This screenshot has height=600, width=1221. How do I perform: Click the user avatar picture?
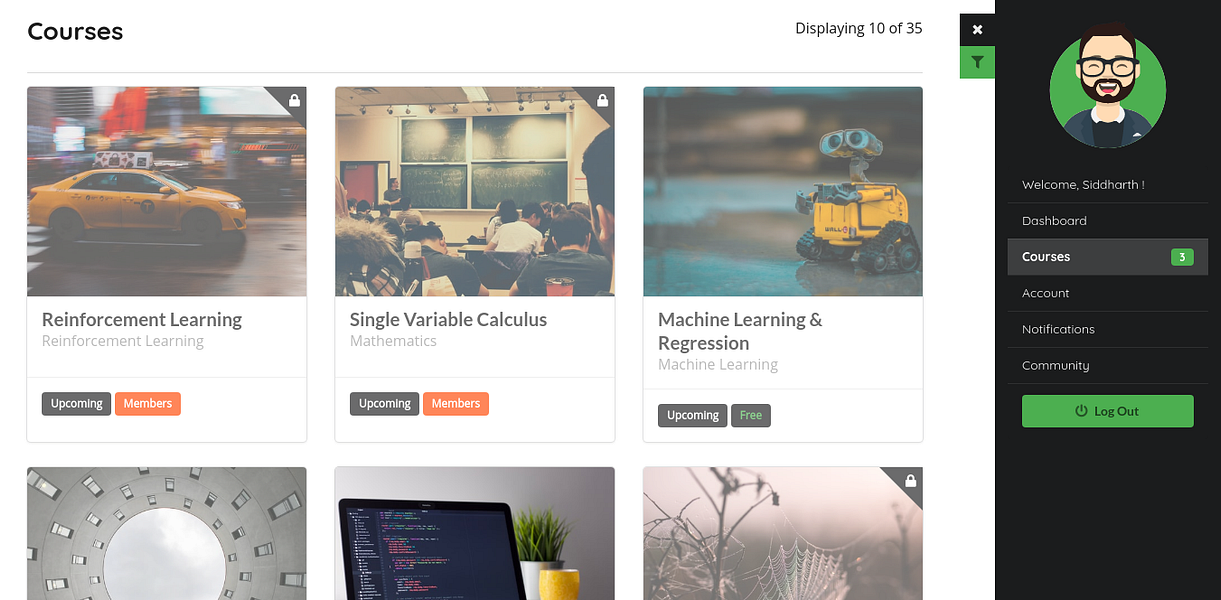pyautogui.click(x=1107, y=85)
